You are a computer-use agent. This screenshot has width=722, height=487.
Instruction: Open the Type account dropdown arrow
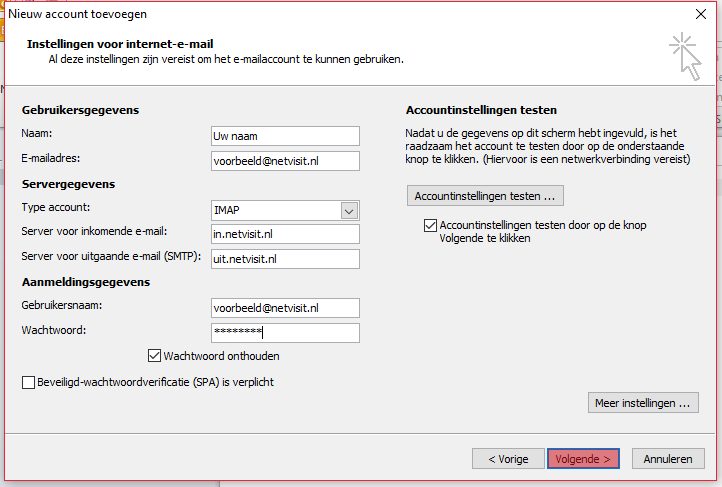[349, 211]
